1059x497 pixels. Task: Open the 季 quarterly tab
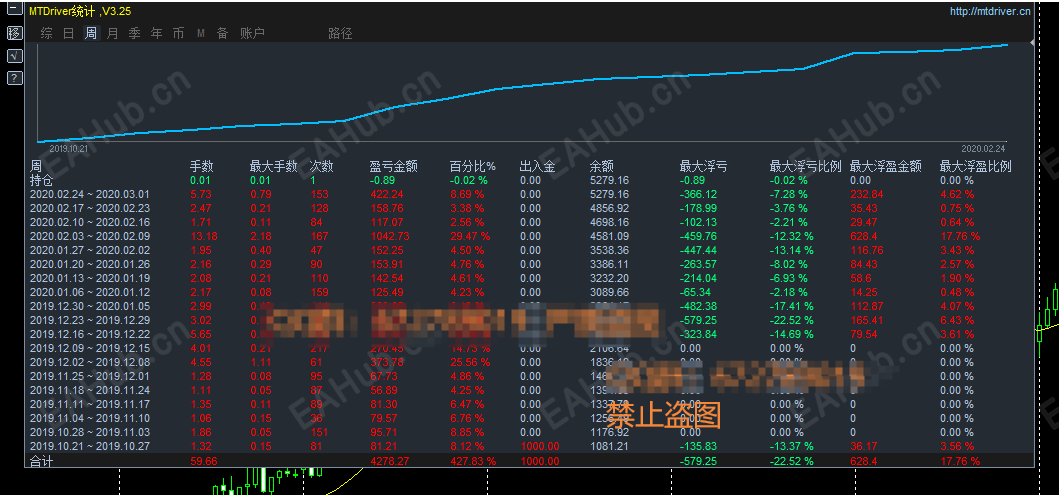[x=134, y=33]
